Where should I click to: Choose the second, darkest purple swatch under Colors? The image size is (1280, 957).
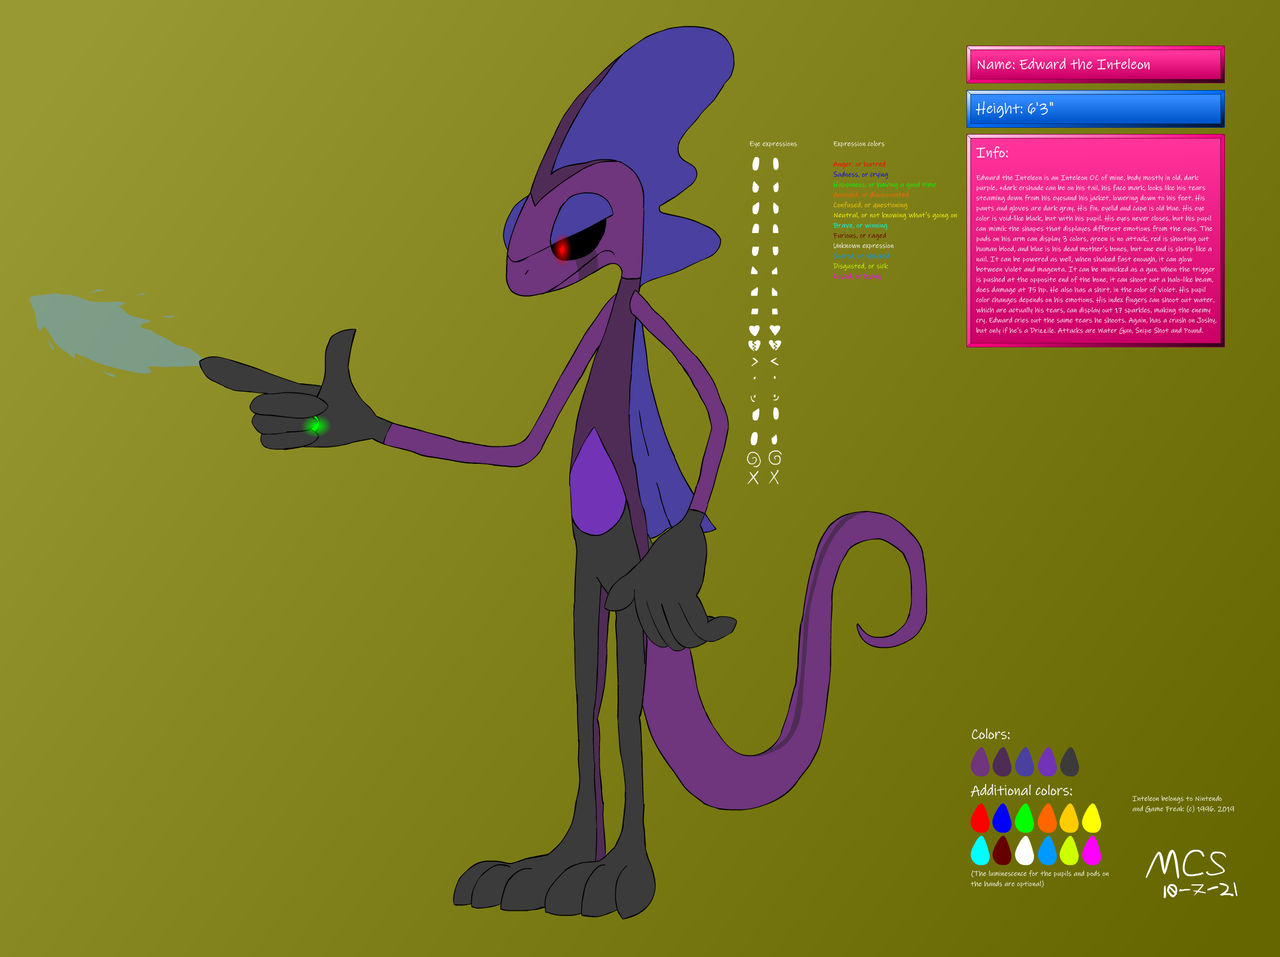[1002, 762]
